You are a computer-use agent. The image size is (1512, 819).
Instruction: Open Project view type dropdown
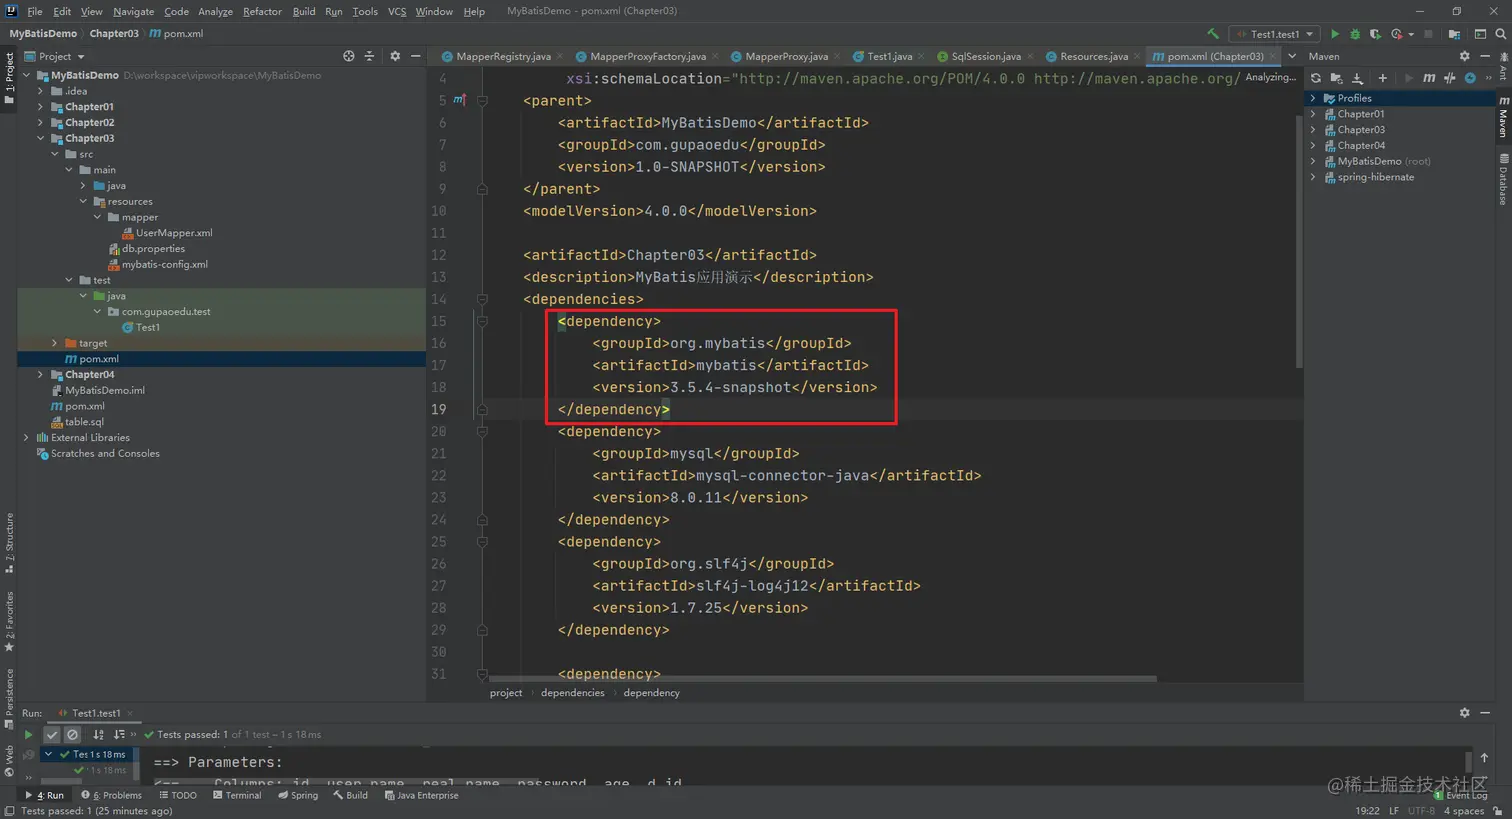55,56
